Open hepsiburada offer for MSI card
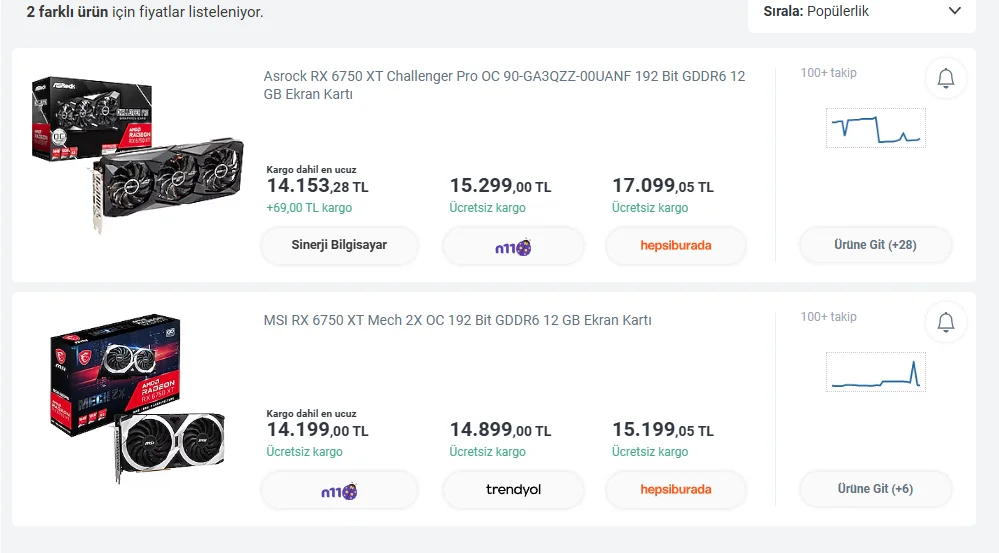 pyautogui.click(x=675, y=490)
